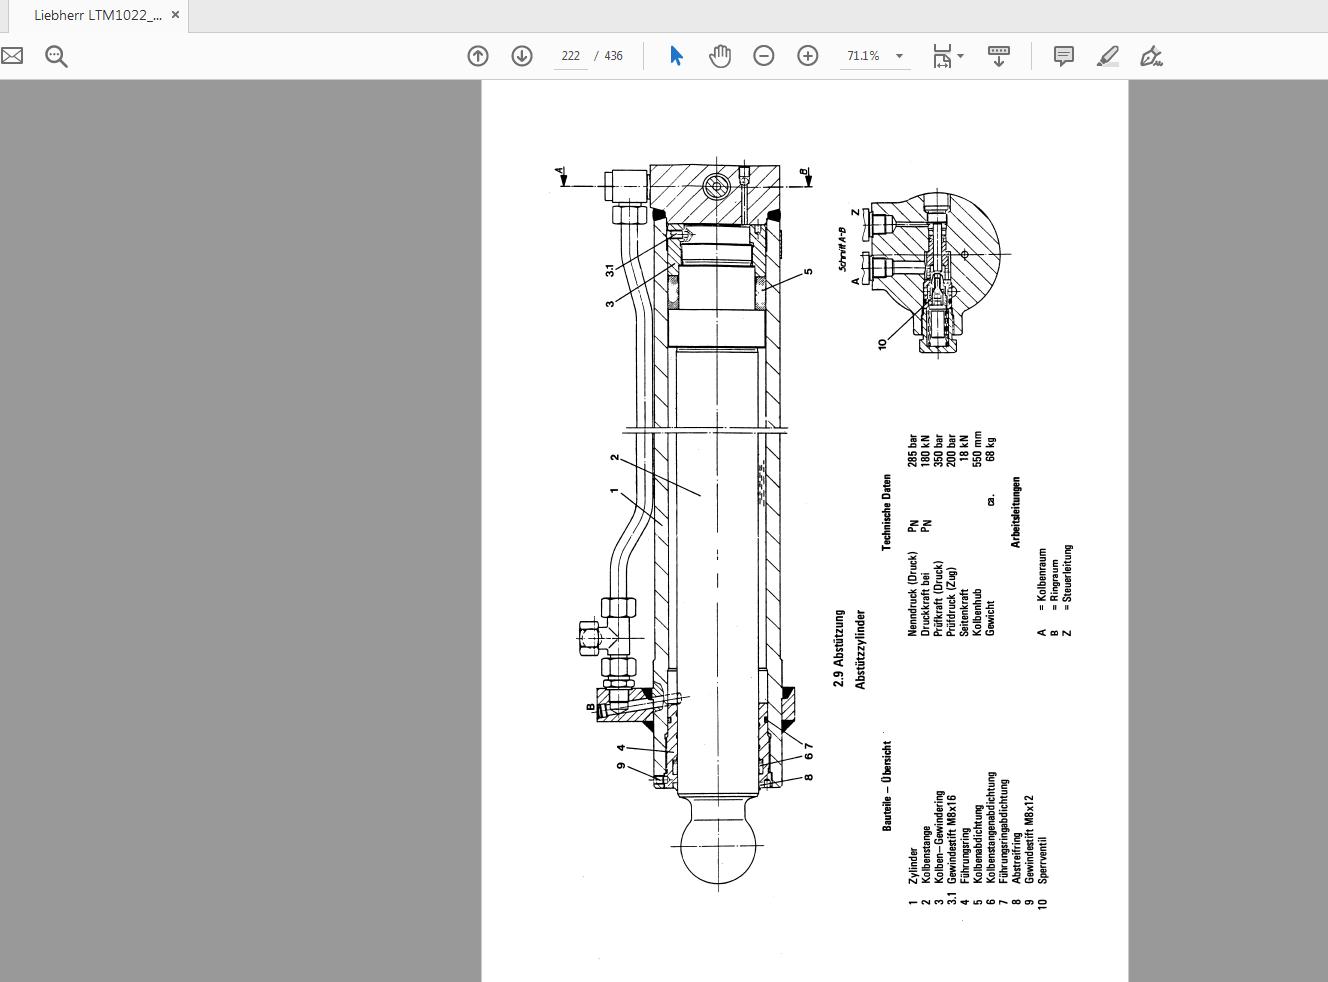The height and width of the screenshot is (982, 1328).
Task: Activate the Hand tool
Action: click(x=719, y=56)
